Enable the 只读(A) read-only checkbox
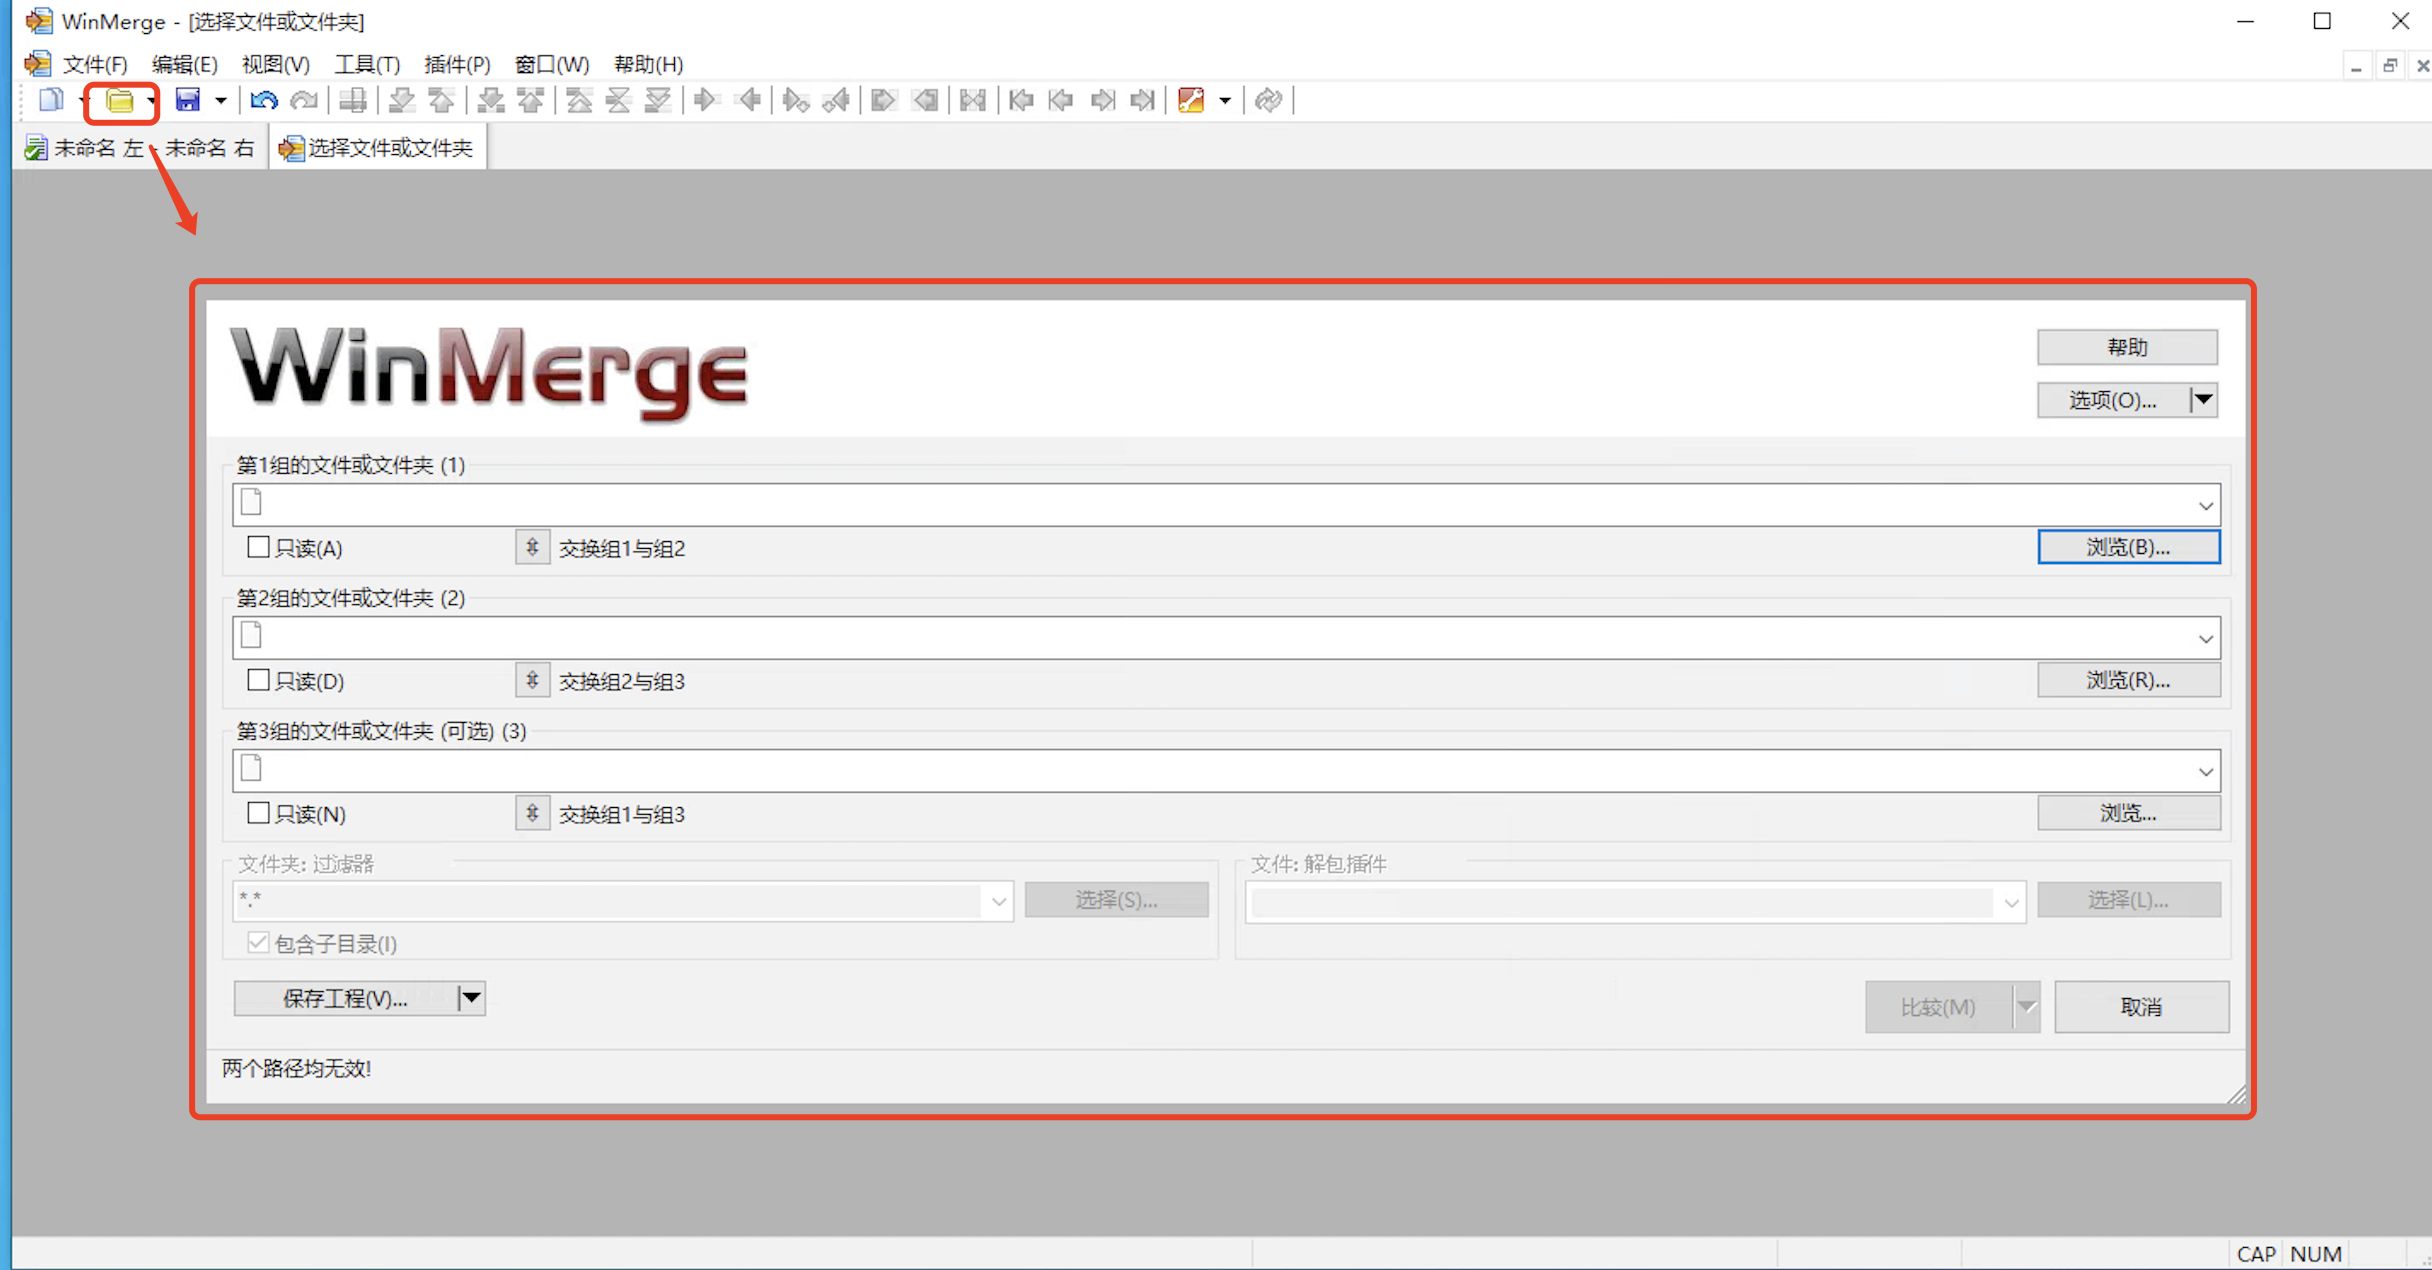Image resolution: width=2432 pixels, height=1270 pixels. point(258,548)
